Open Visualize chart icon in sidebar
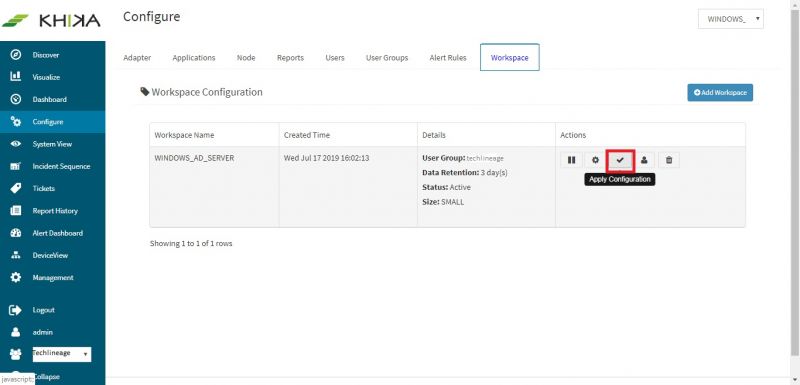800x385 pixels. (16, 76)
